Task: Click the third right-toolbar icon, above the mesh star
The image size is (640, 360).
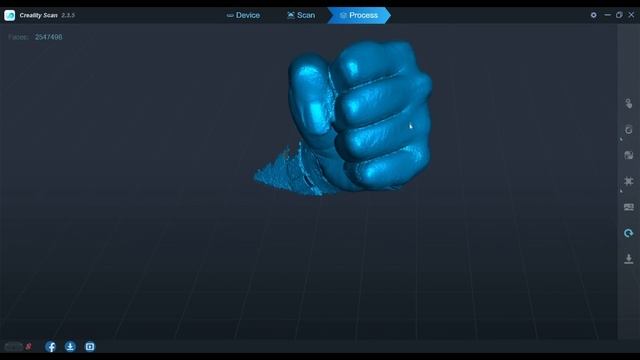Action: (x=629, y=155)
